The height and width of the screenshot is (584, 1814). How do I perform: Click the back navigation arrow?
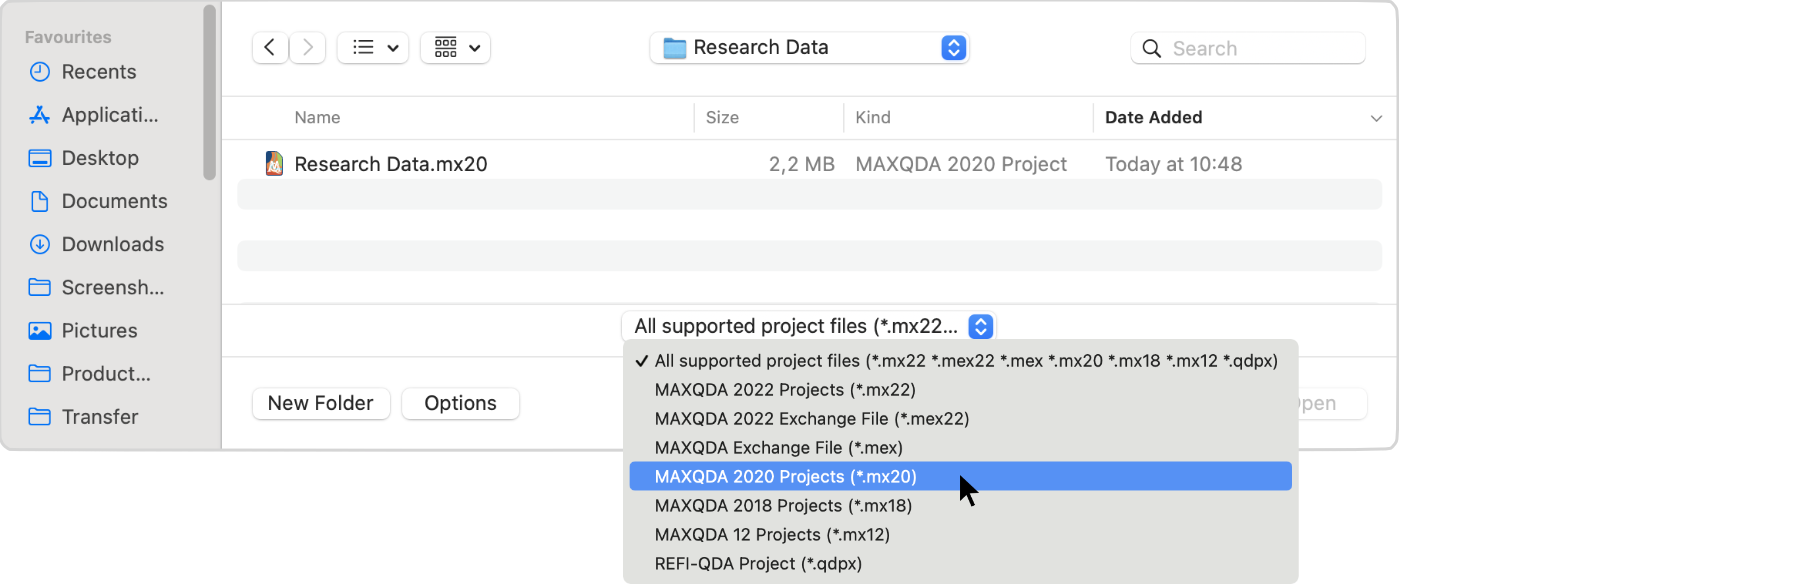[270, 48]
